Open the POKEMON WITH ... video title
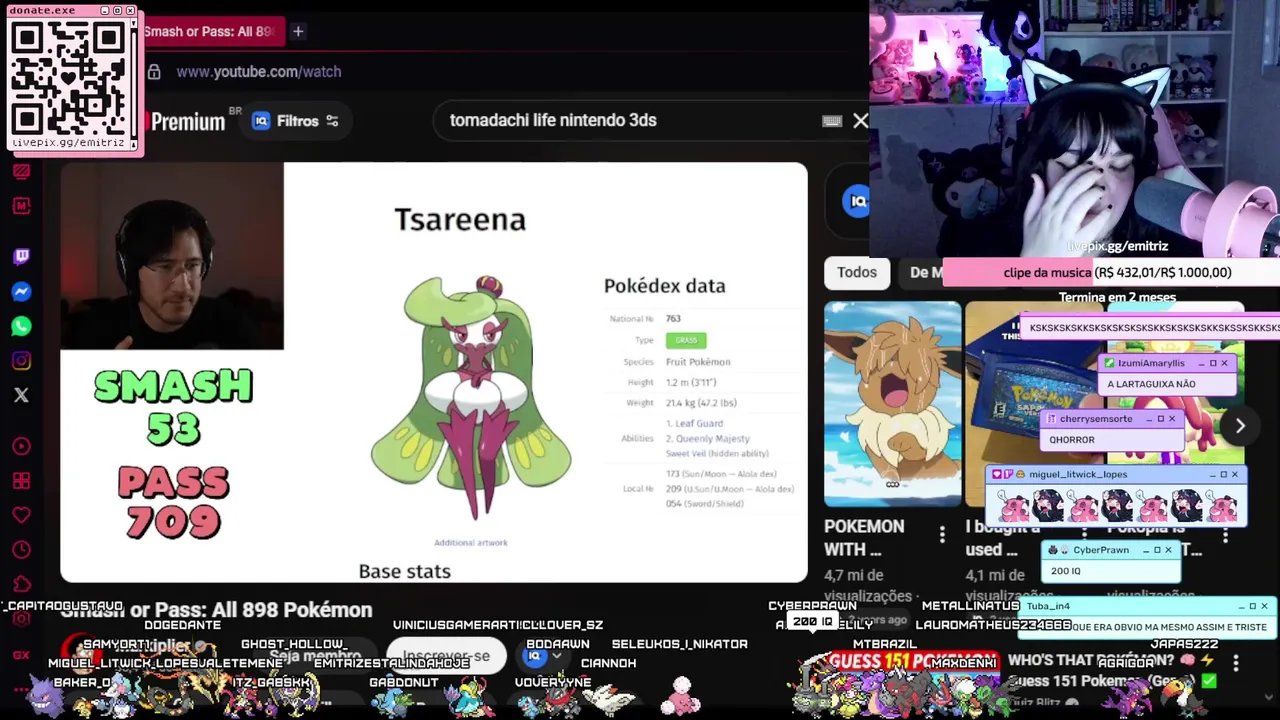This screenshot has height=720, width=1280. click(864, 537)
